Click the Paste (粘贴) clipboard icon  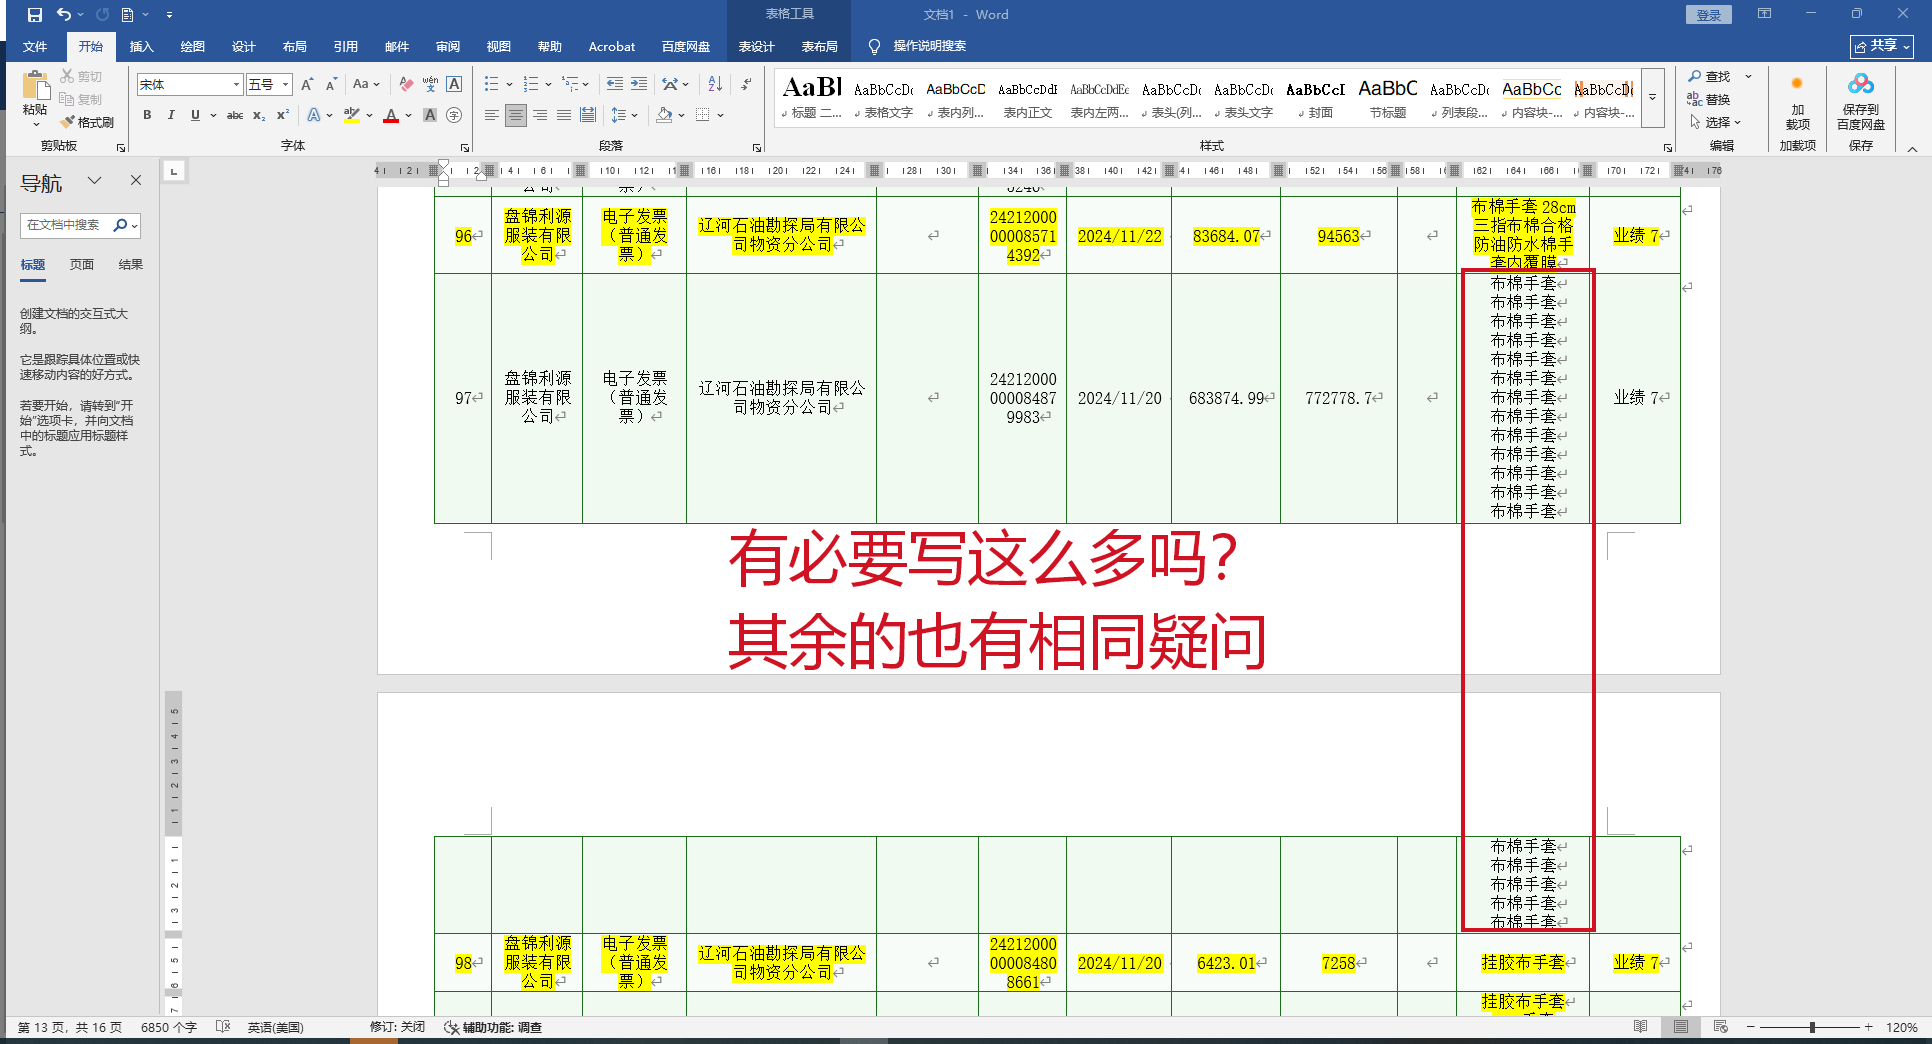35,86
